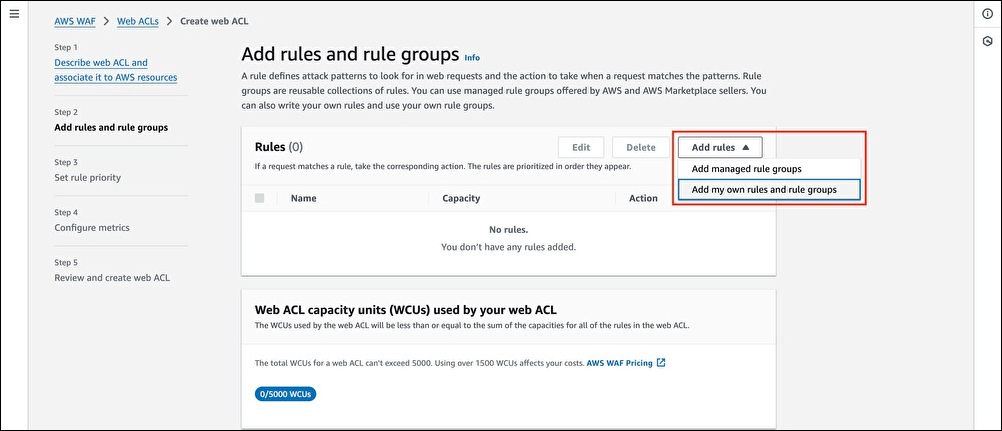Click the Action column header
This screenshot has height=431, width=1002.
[x=644, y=198]
